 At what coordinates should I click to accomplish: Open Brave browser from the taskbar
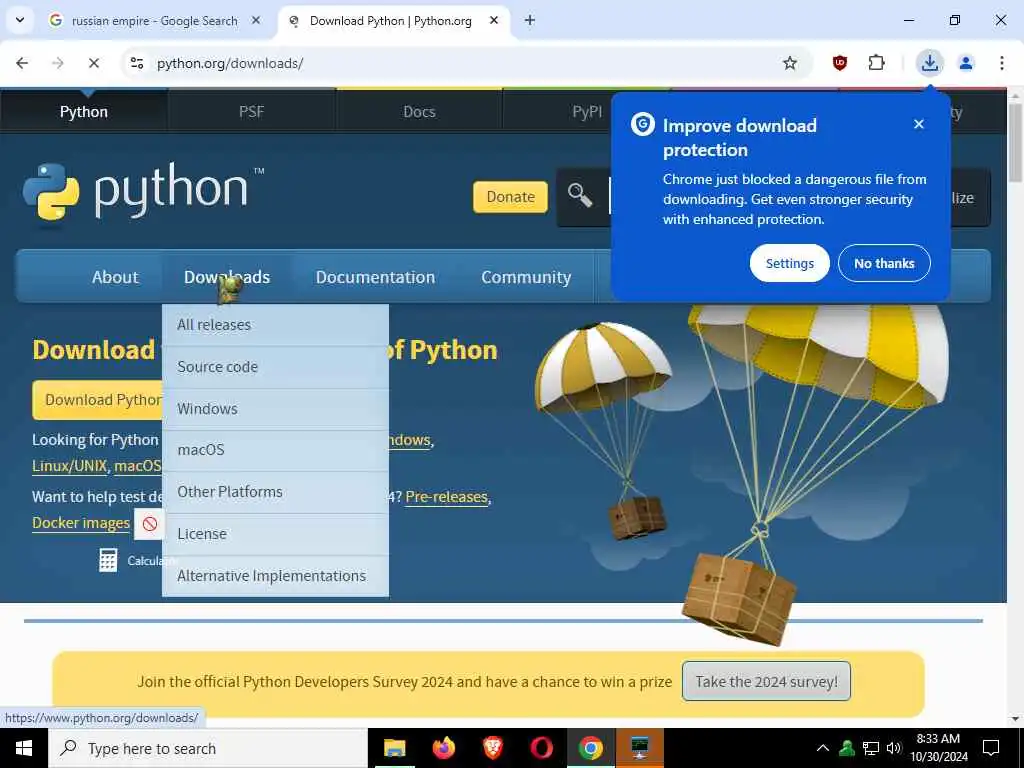point(492,748)
